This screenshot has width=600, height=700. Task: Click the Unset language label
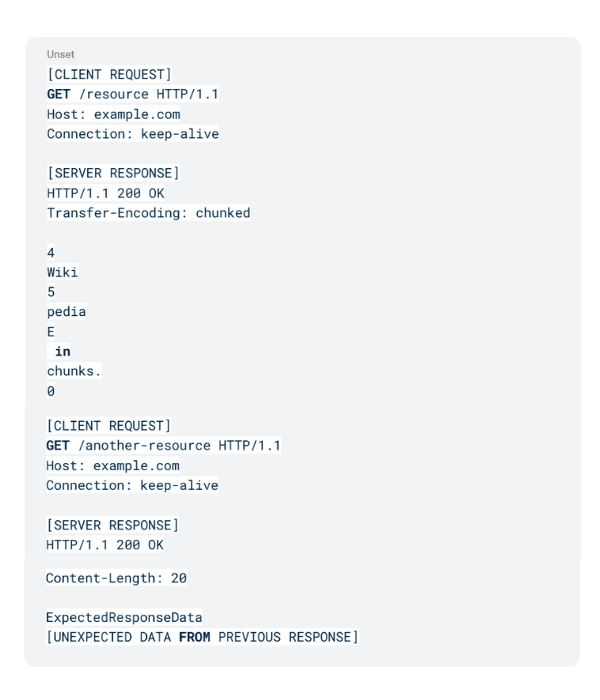61,54
